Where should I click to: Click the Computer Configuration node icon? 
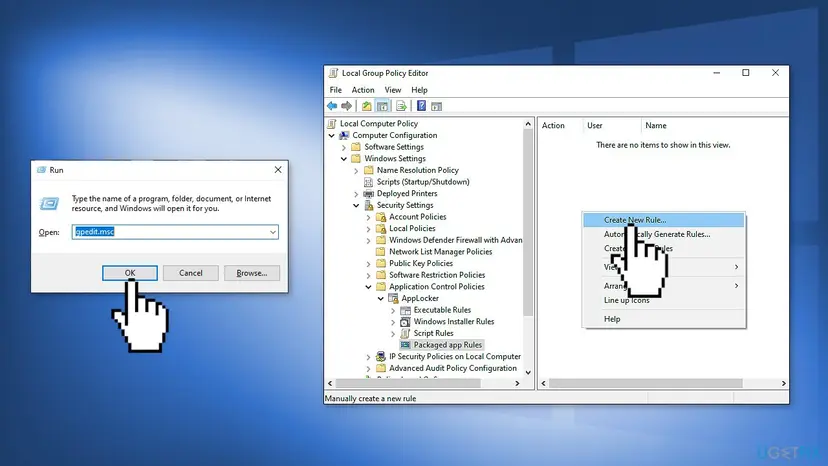(x=344, y=135)
